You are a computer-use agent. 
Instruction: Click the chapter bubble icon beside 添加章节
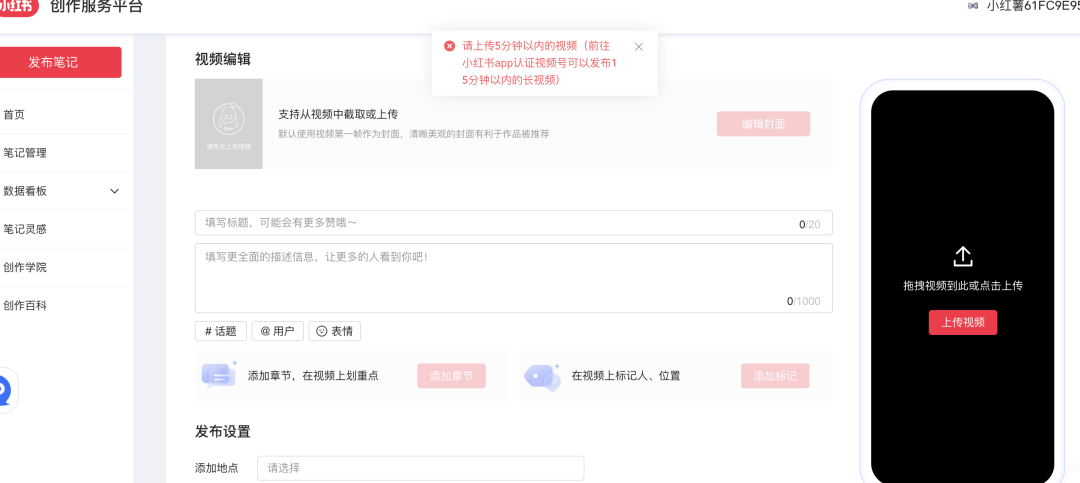(220, 376)
